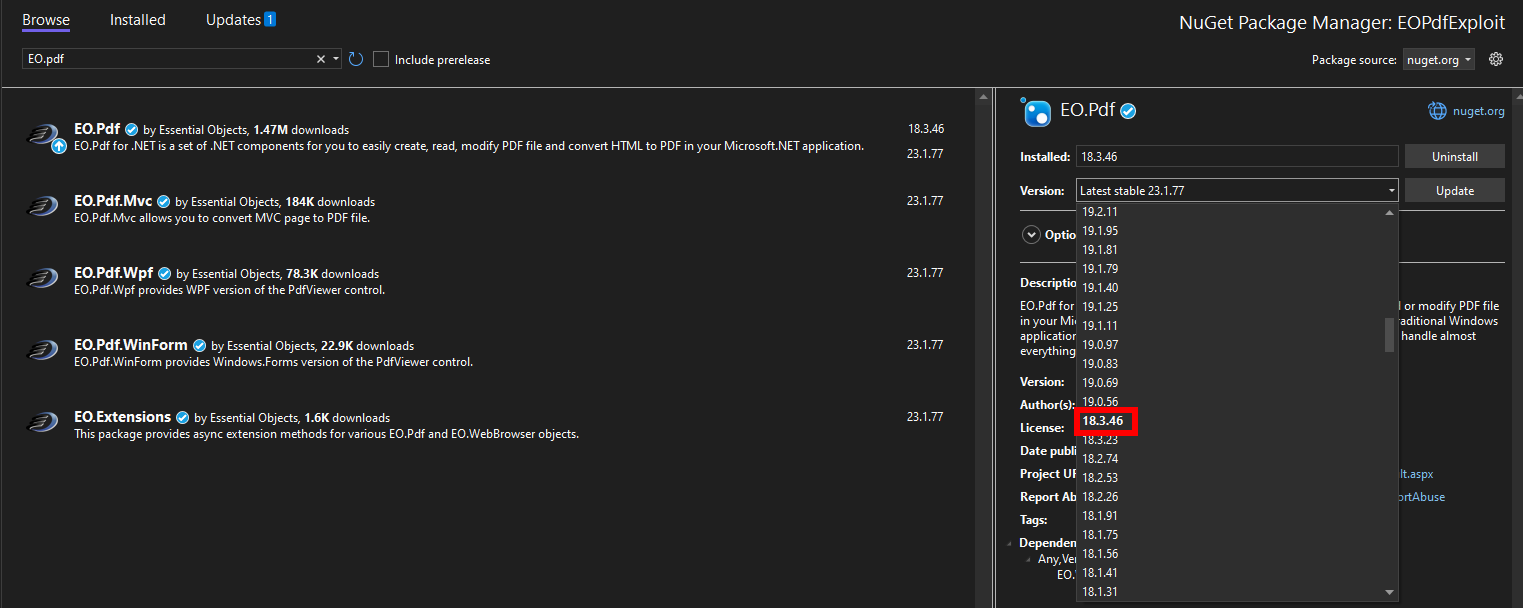Viewport: 1523px width, 608px height.
Task: Click the Uninstall button
Action: [x=1455, y=156]
